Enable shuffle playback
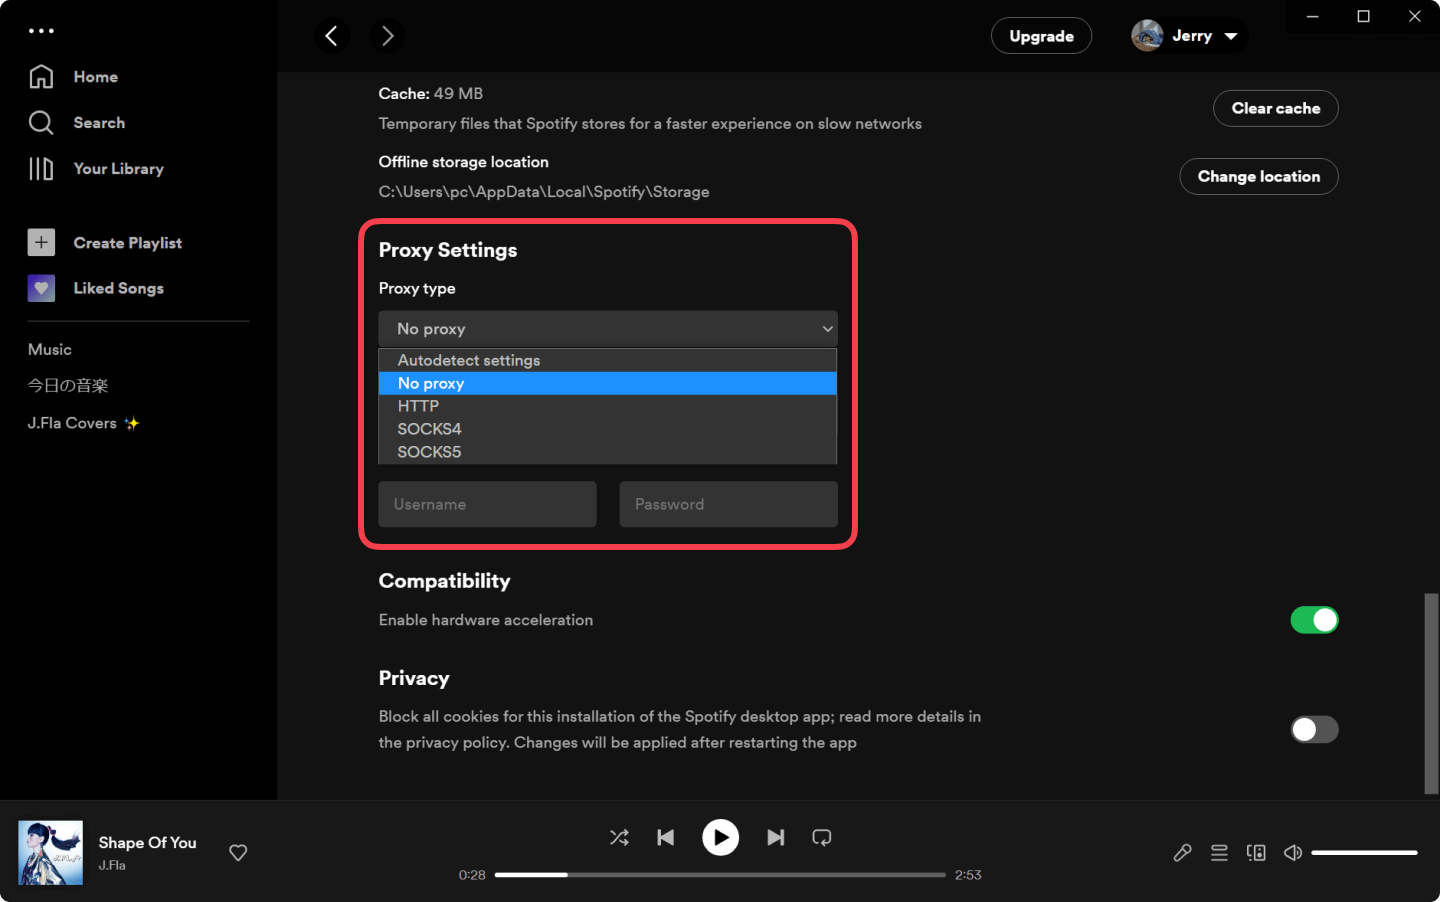 (619, 838)
